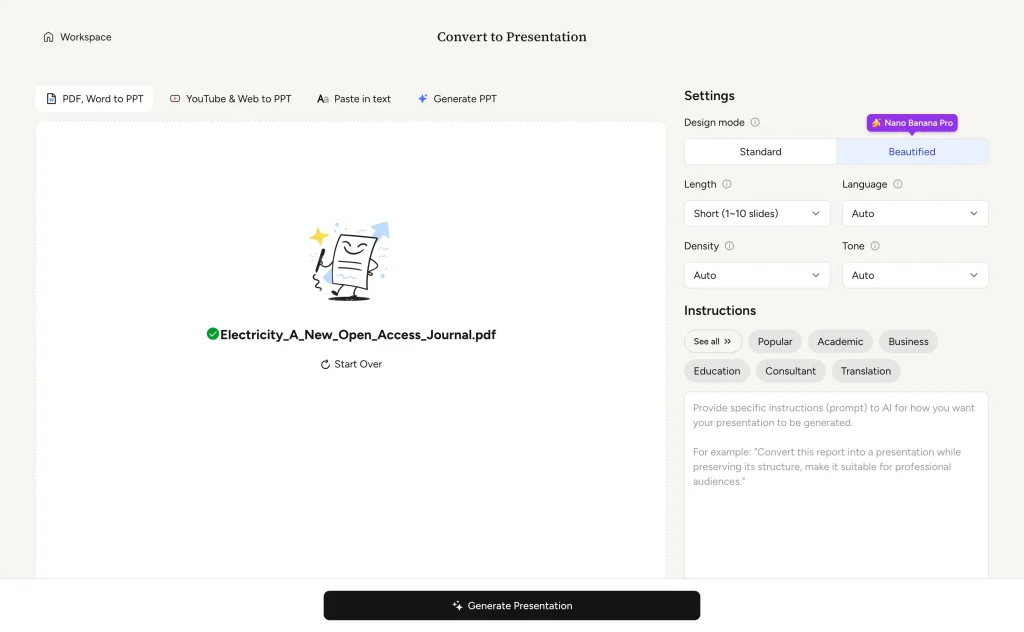Click the Instructions heading
Image resolution: width=1024 pixels, height=632 pixels.
720,311
